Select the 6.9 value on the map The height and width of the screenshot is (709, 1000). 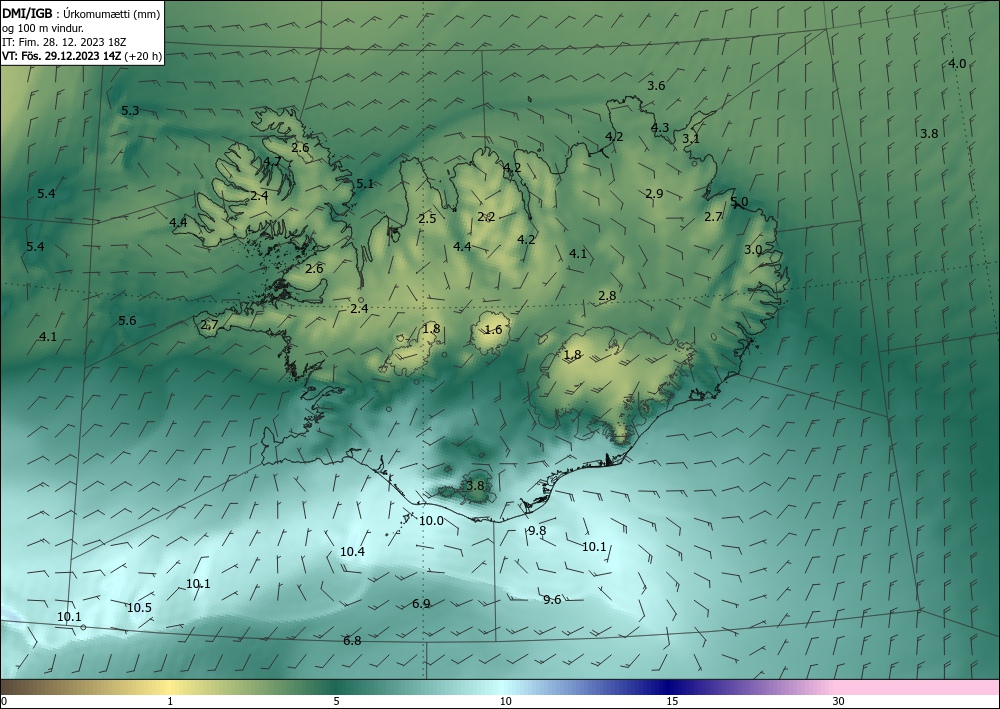tap(421, 604)
